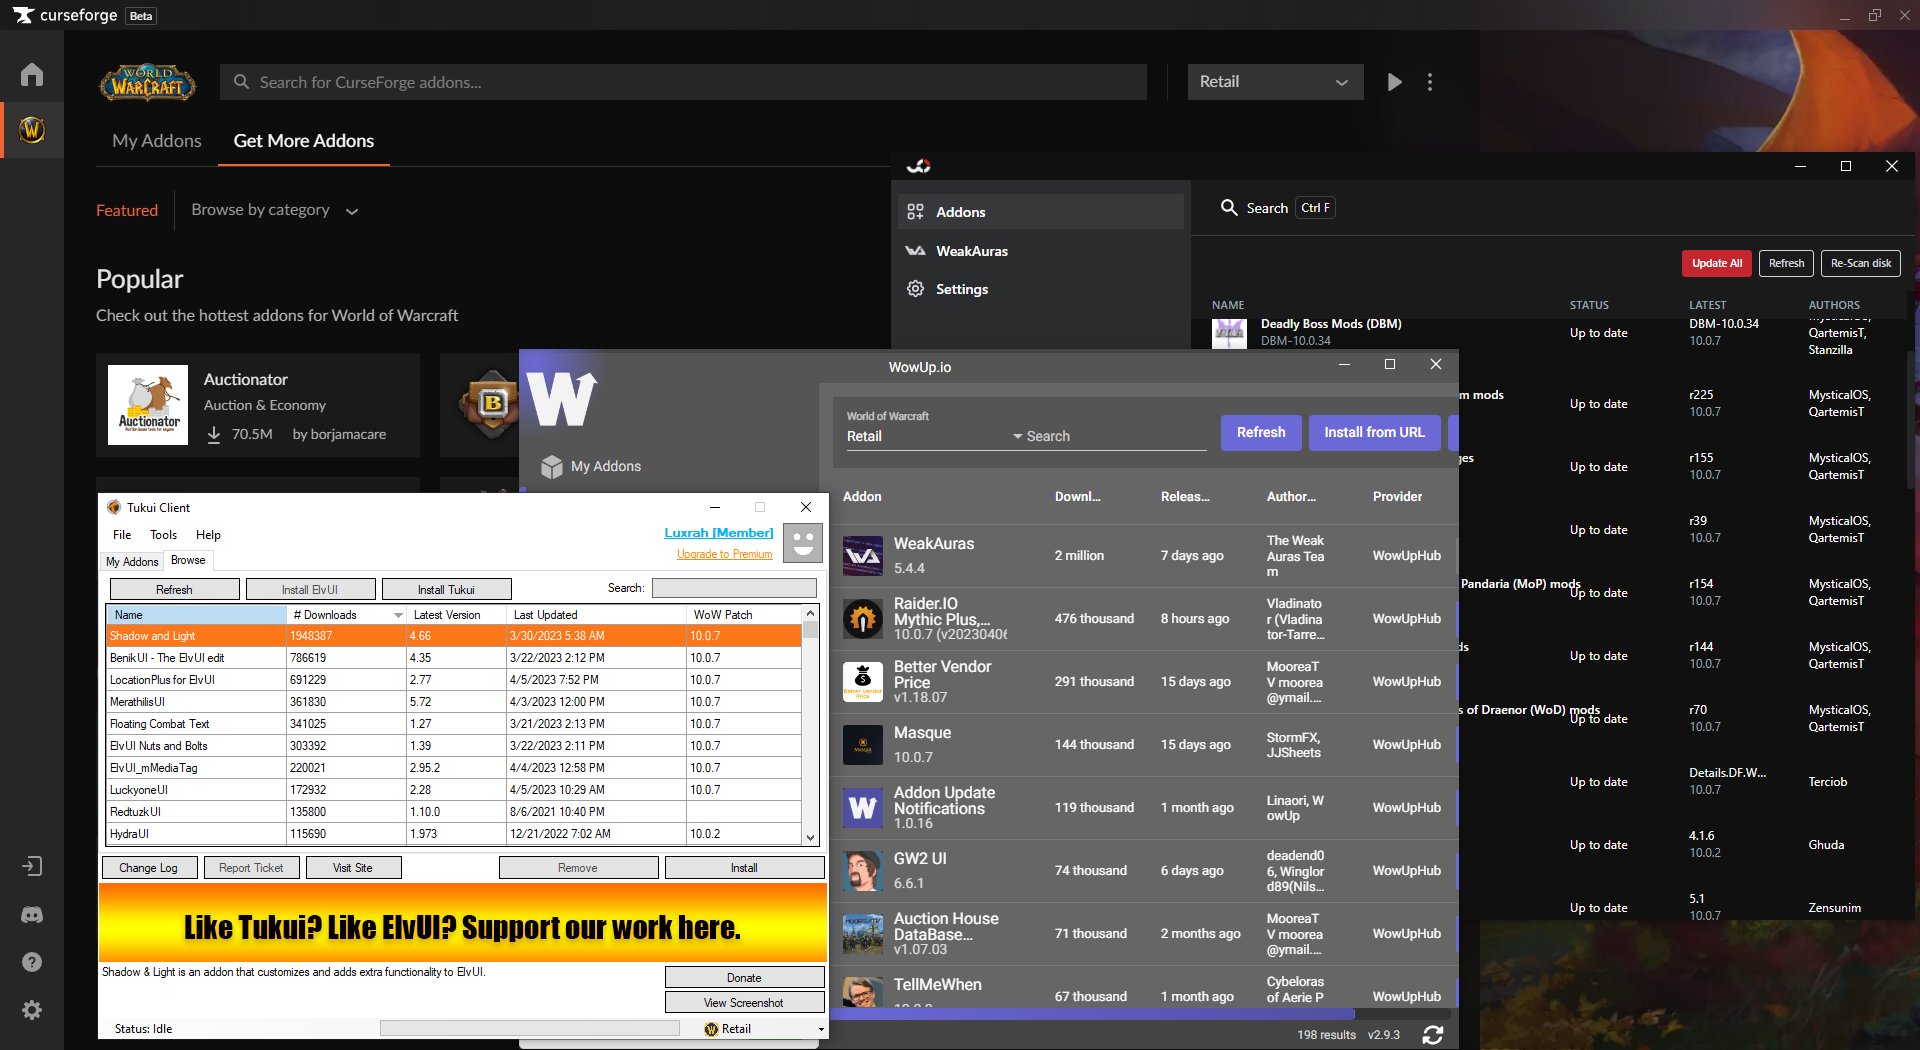Screen dimensions: 1920x1050
Task: Select World of Warcraft game icon in CurseForge sidebar
Action: pyautogui.click(x=32, y=130)
